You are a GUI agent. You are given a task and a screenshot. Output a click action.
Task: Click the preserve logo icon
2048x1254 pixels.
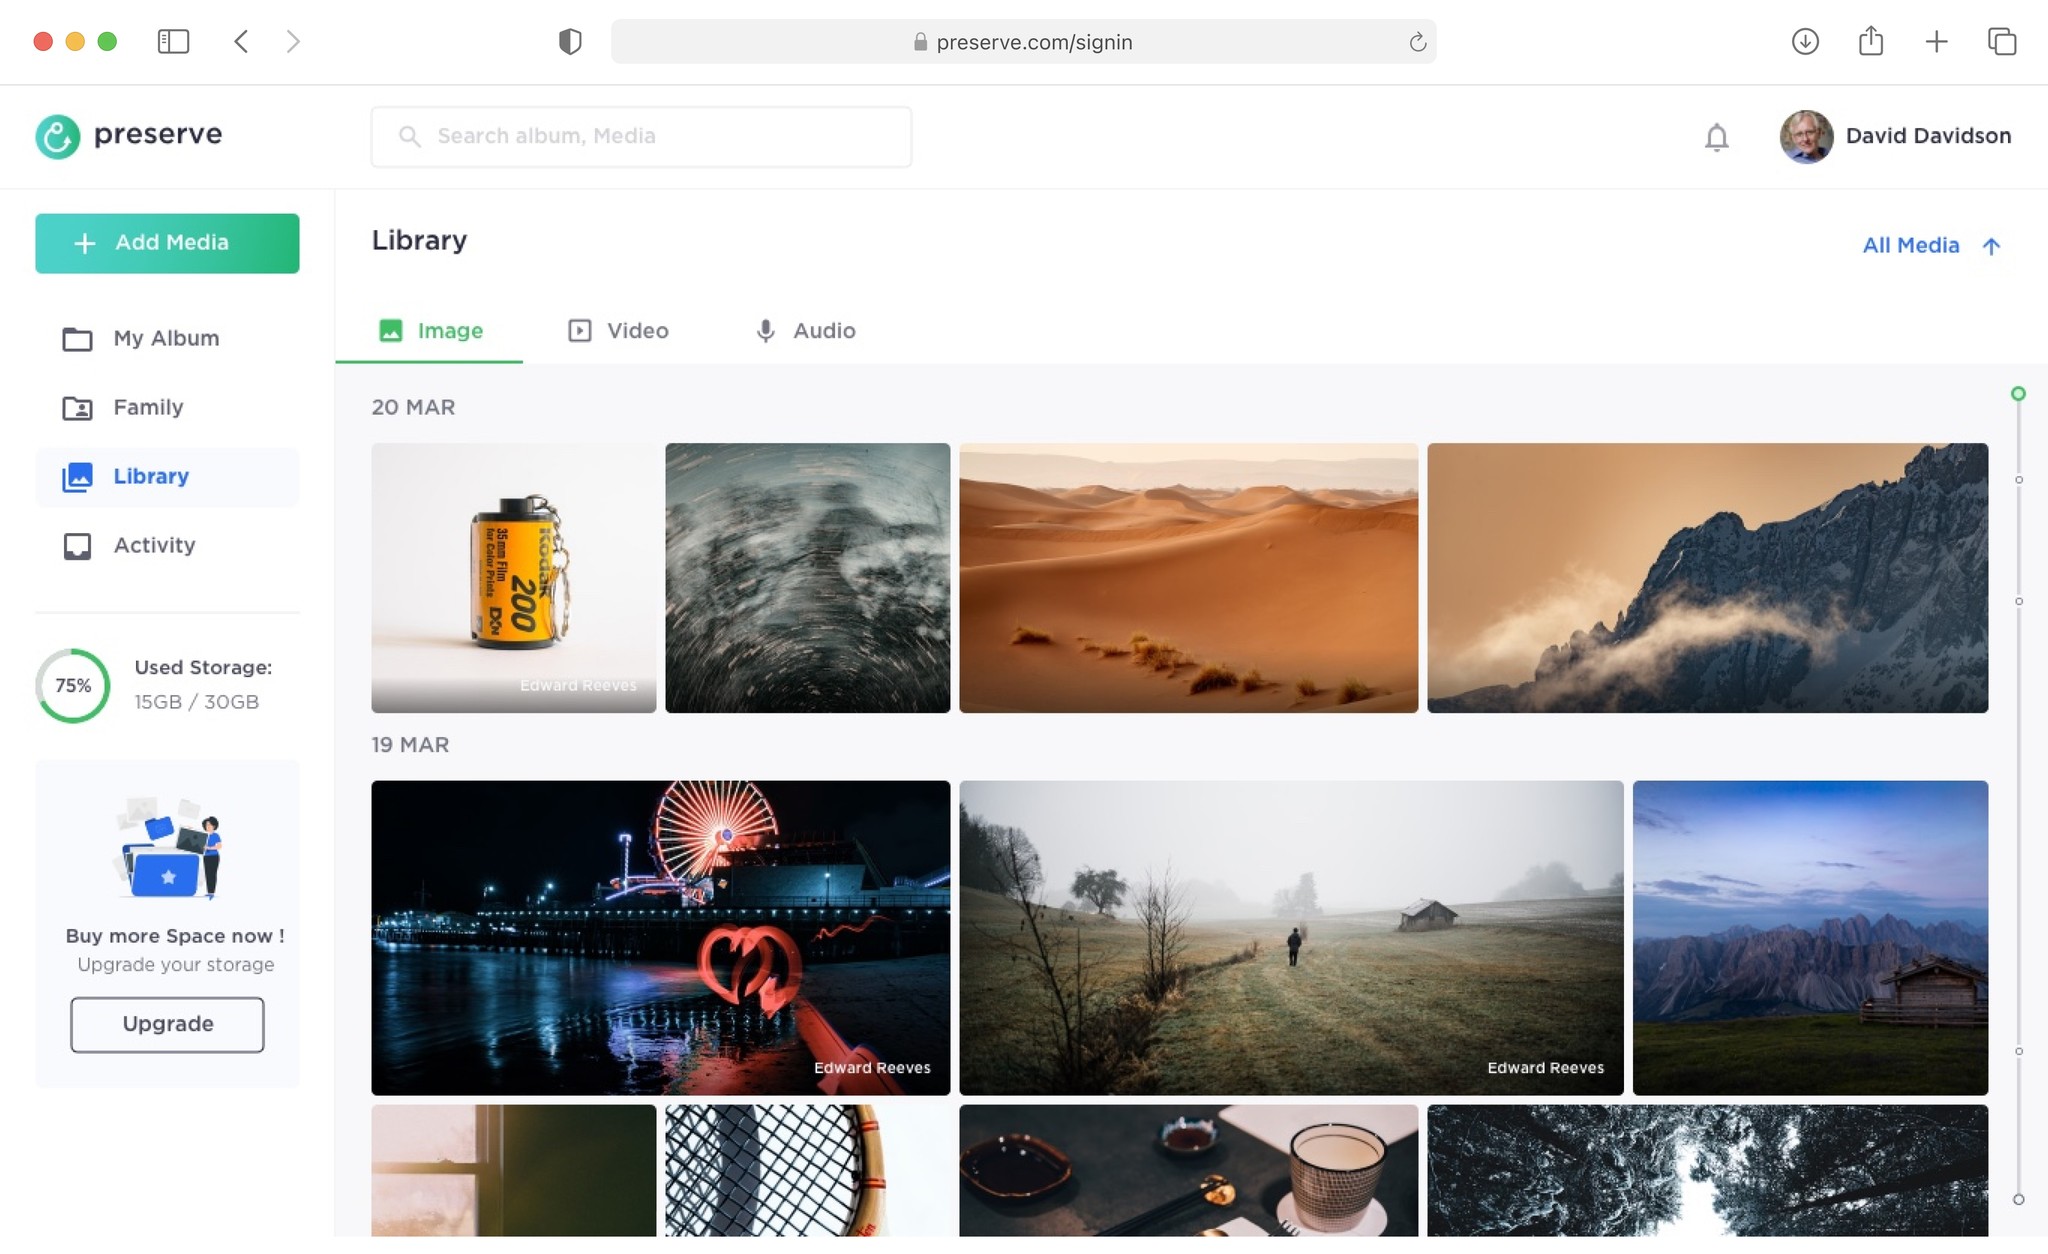pyautogui.click(x=58, y=136)
